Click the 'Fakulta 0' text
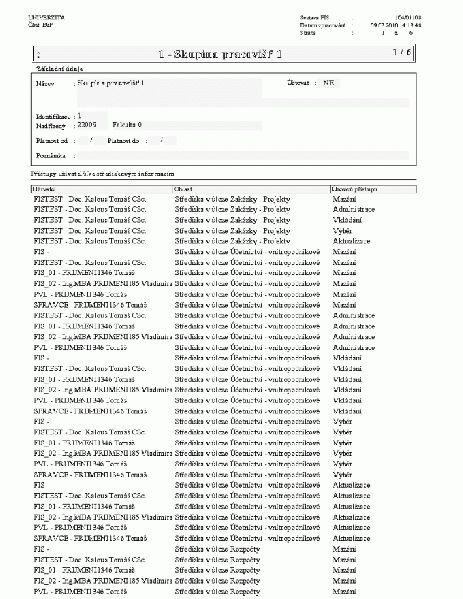This screenshot has width=463, height=599. pyautogui.click(x=127, y=125)
